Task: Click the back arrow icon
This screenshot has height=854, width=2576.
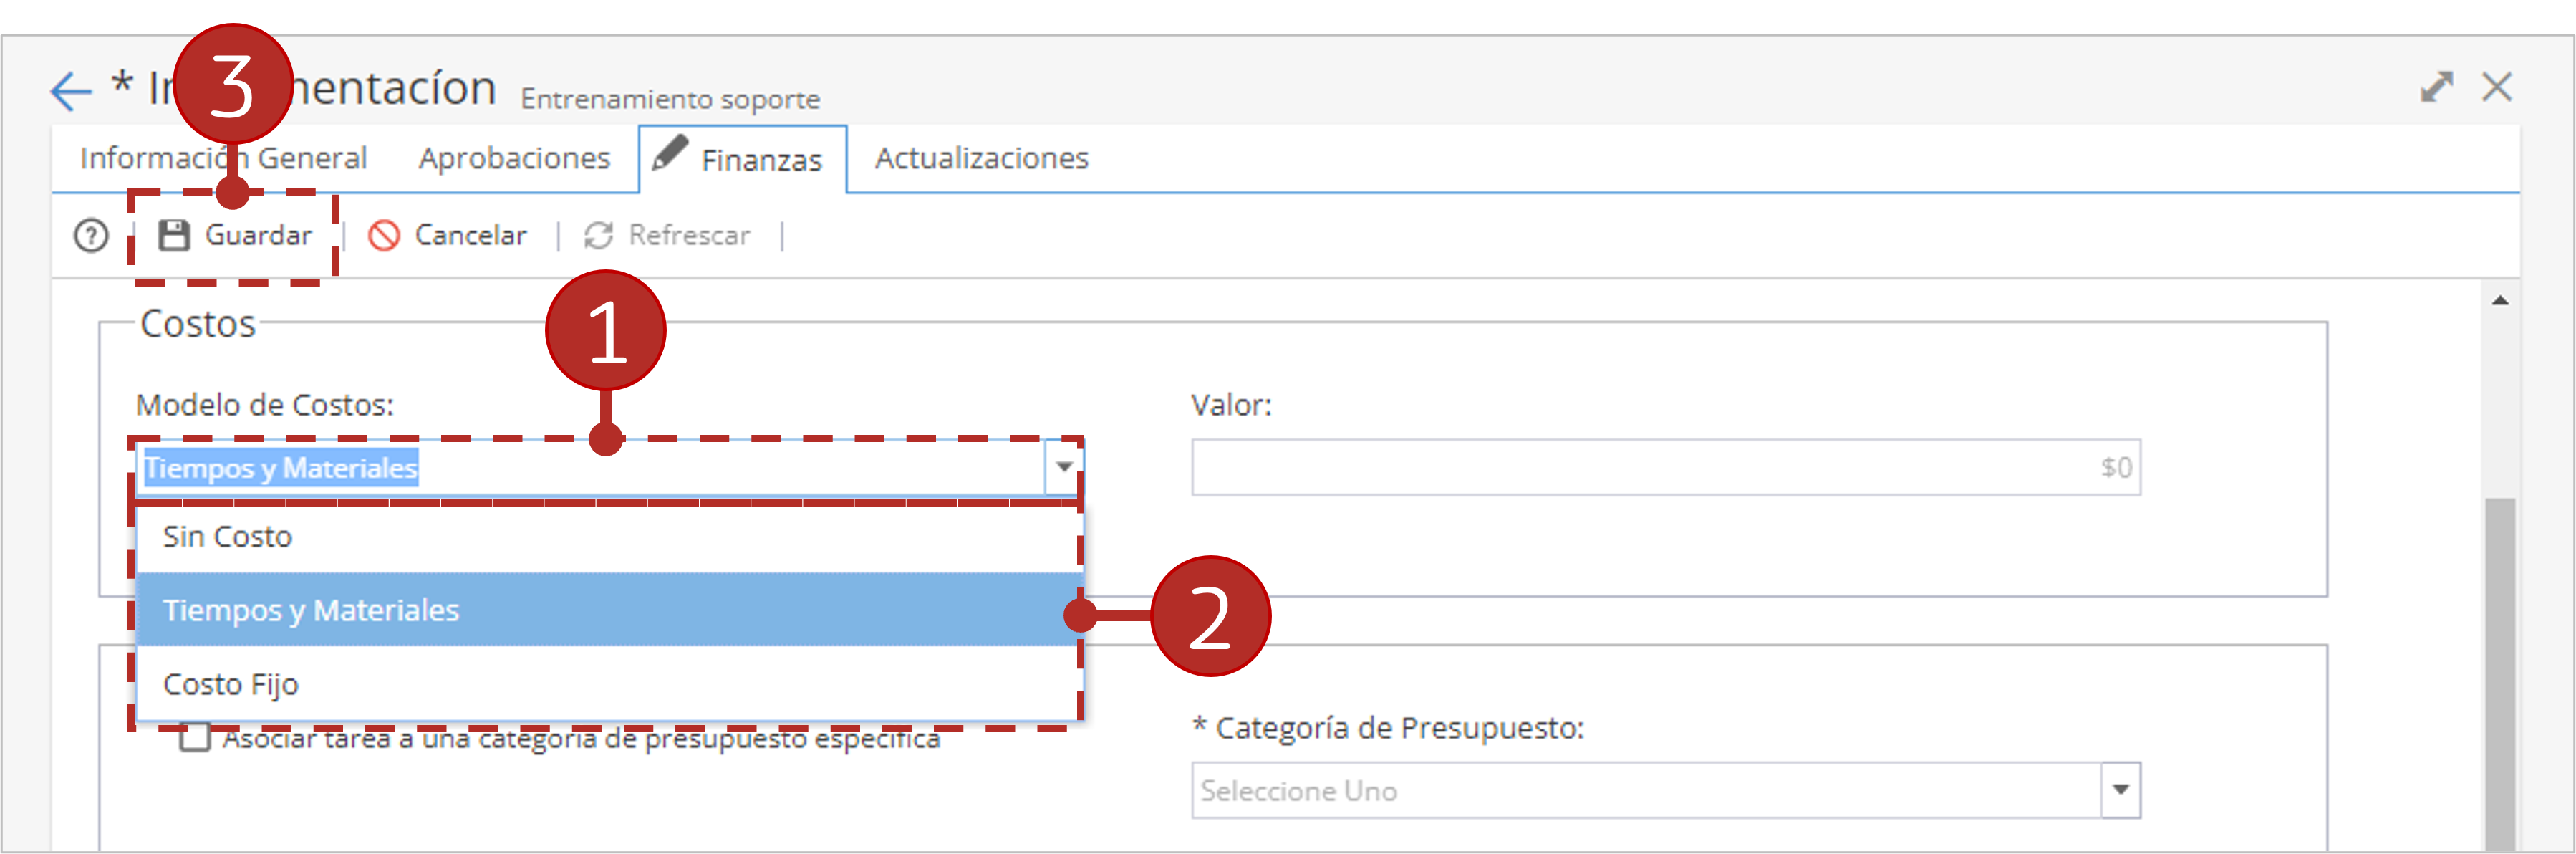Action: coord(71,91)
